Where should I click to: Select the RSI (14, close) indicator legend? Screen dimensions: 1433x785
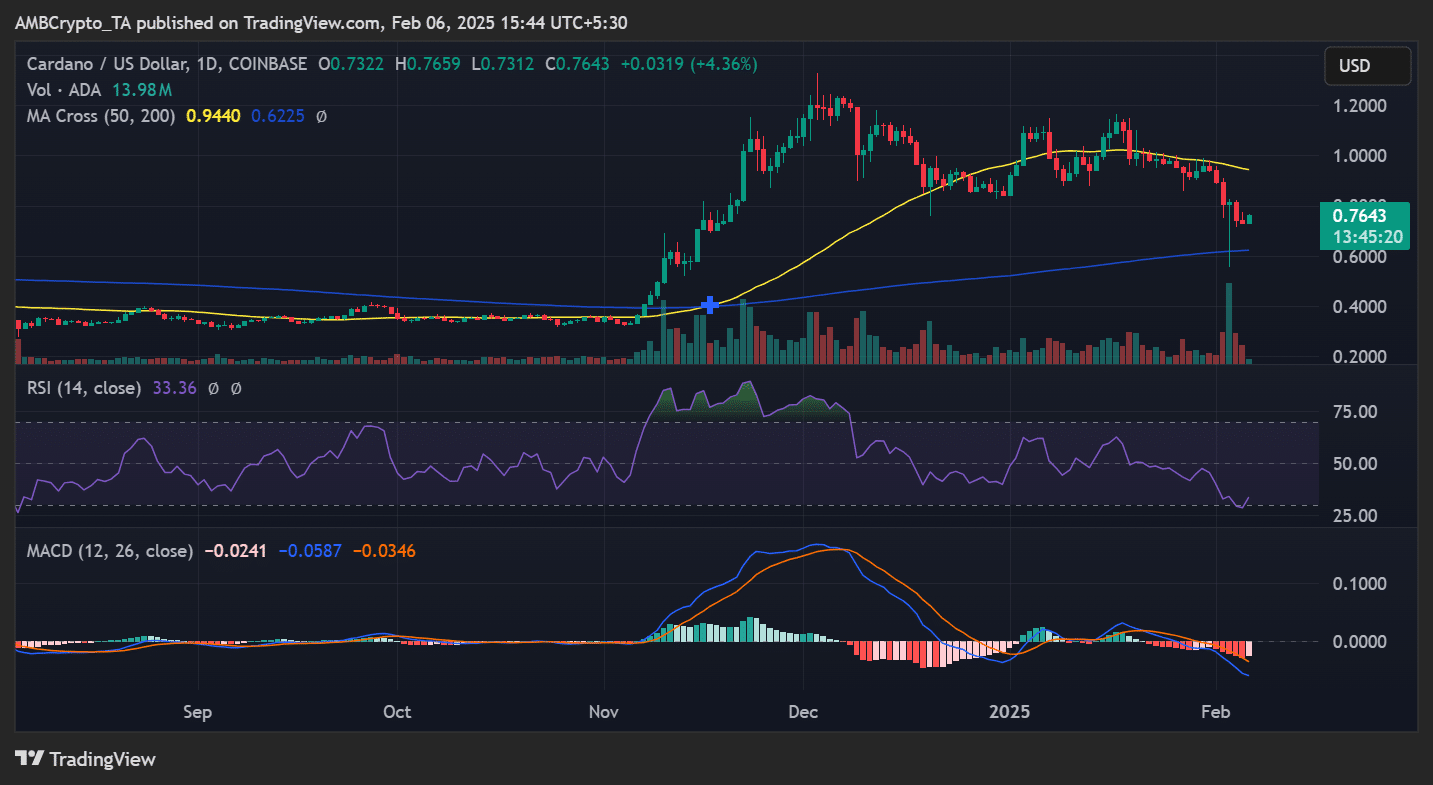pyautogui.click(x=83, y=387)
